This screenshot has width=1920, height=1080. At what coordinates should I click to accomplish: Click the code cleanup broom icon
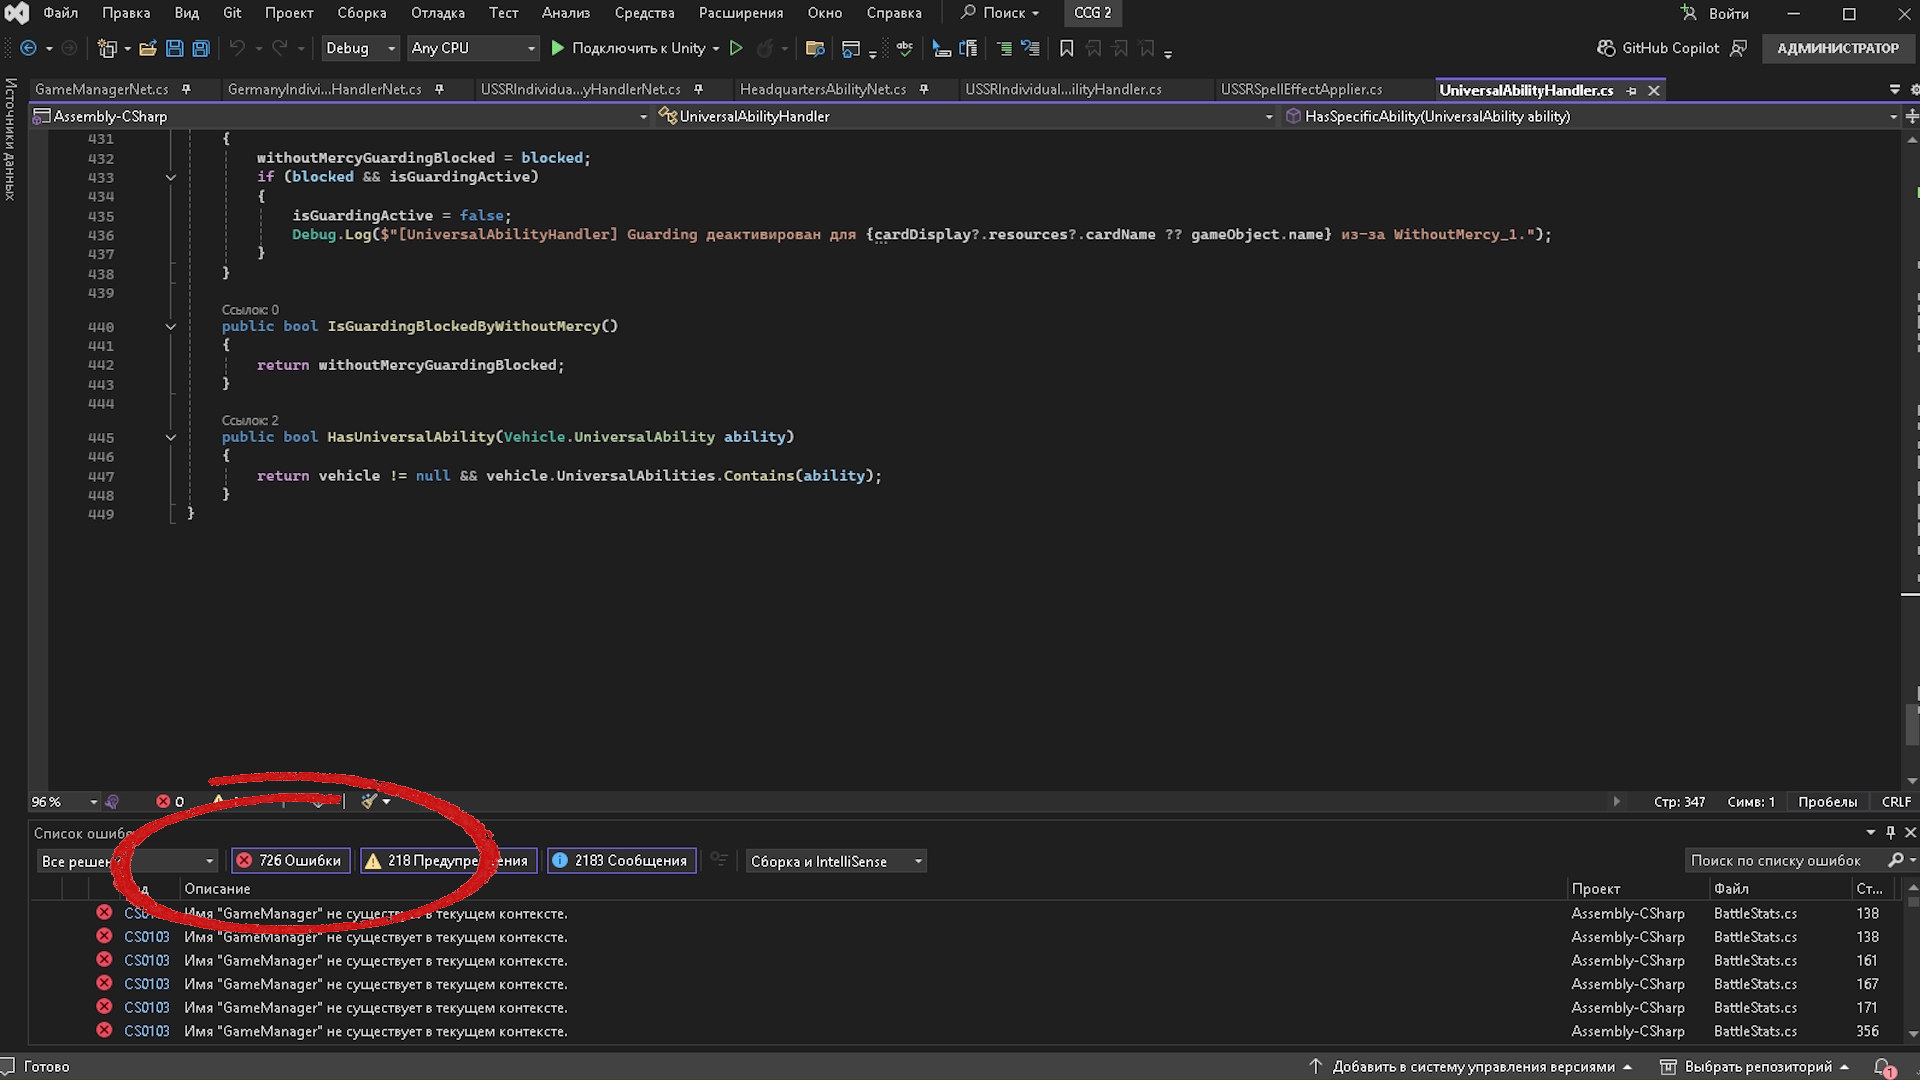pyautogui.click(x=369, y=801)
